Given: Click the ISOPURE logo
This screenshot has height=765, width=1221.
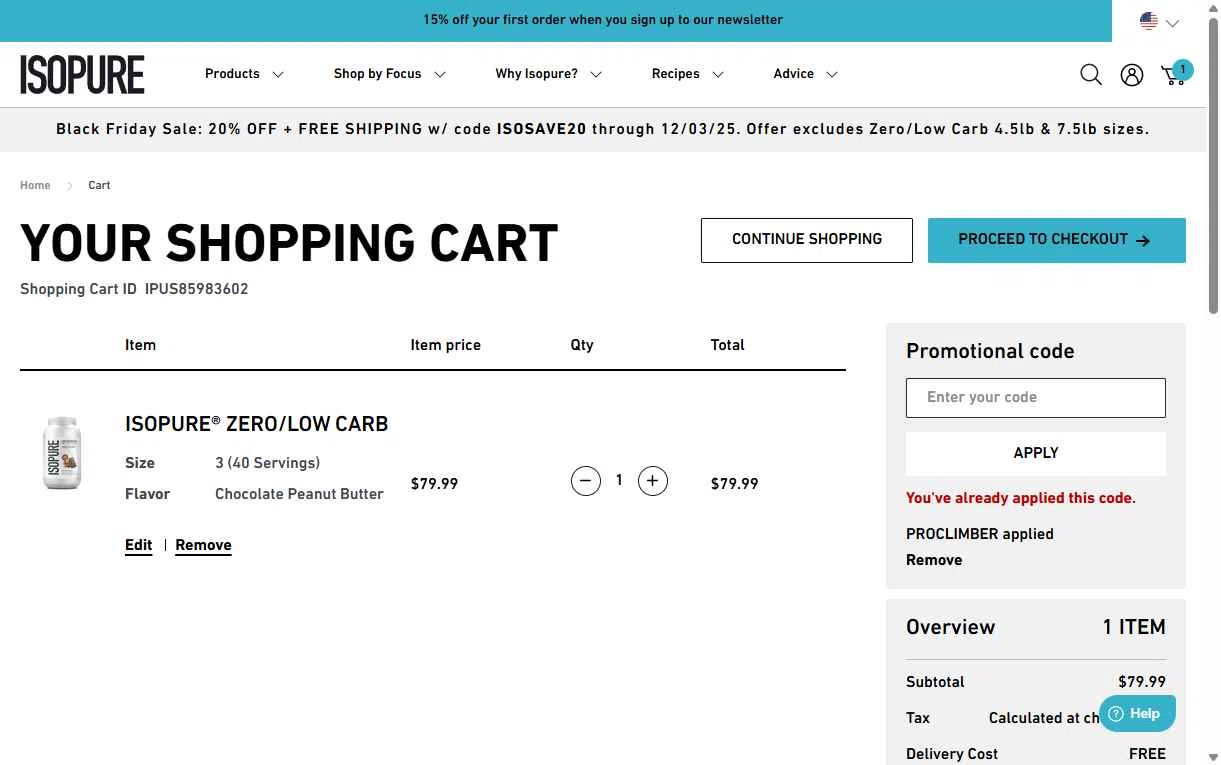Looking at the screenshot, I should 82,75.
